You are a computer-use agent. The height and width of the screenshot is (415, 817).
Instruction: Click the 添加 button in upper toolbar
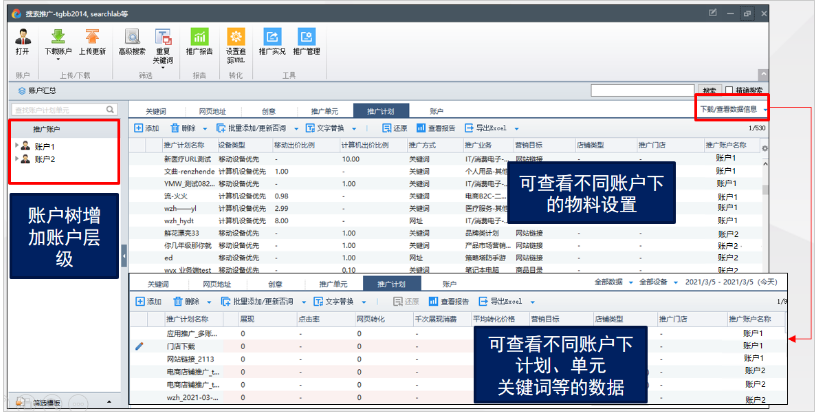click(146, 128)
